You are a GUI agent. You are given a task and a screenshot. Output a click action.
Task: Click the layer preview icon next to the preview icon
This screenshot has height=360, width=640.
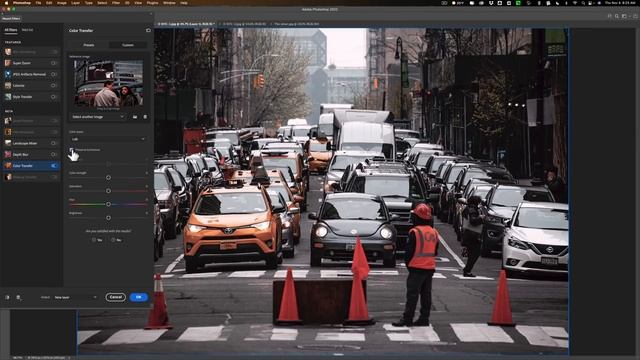coord(18,298)
